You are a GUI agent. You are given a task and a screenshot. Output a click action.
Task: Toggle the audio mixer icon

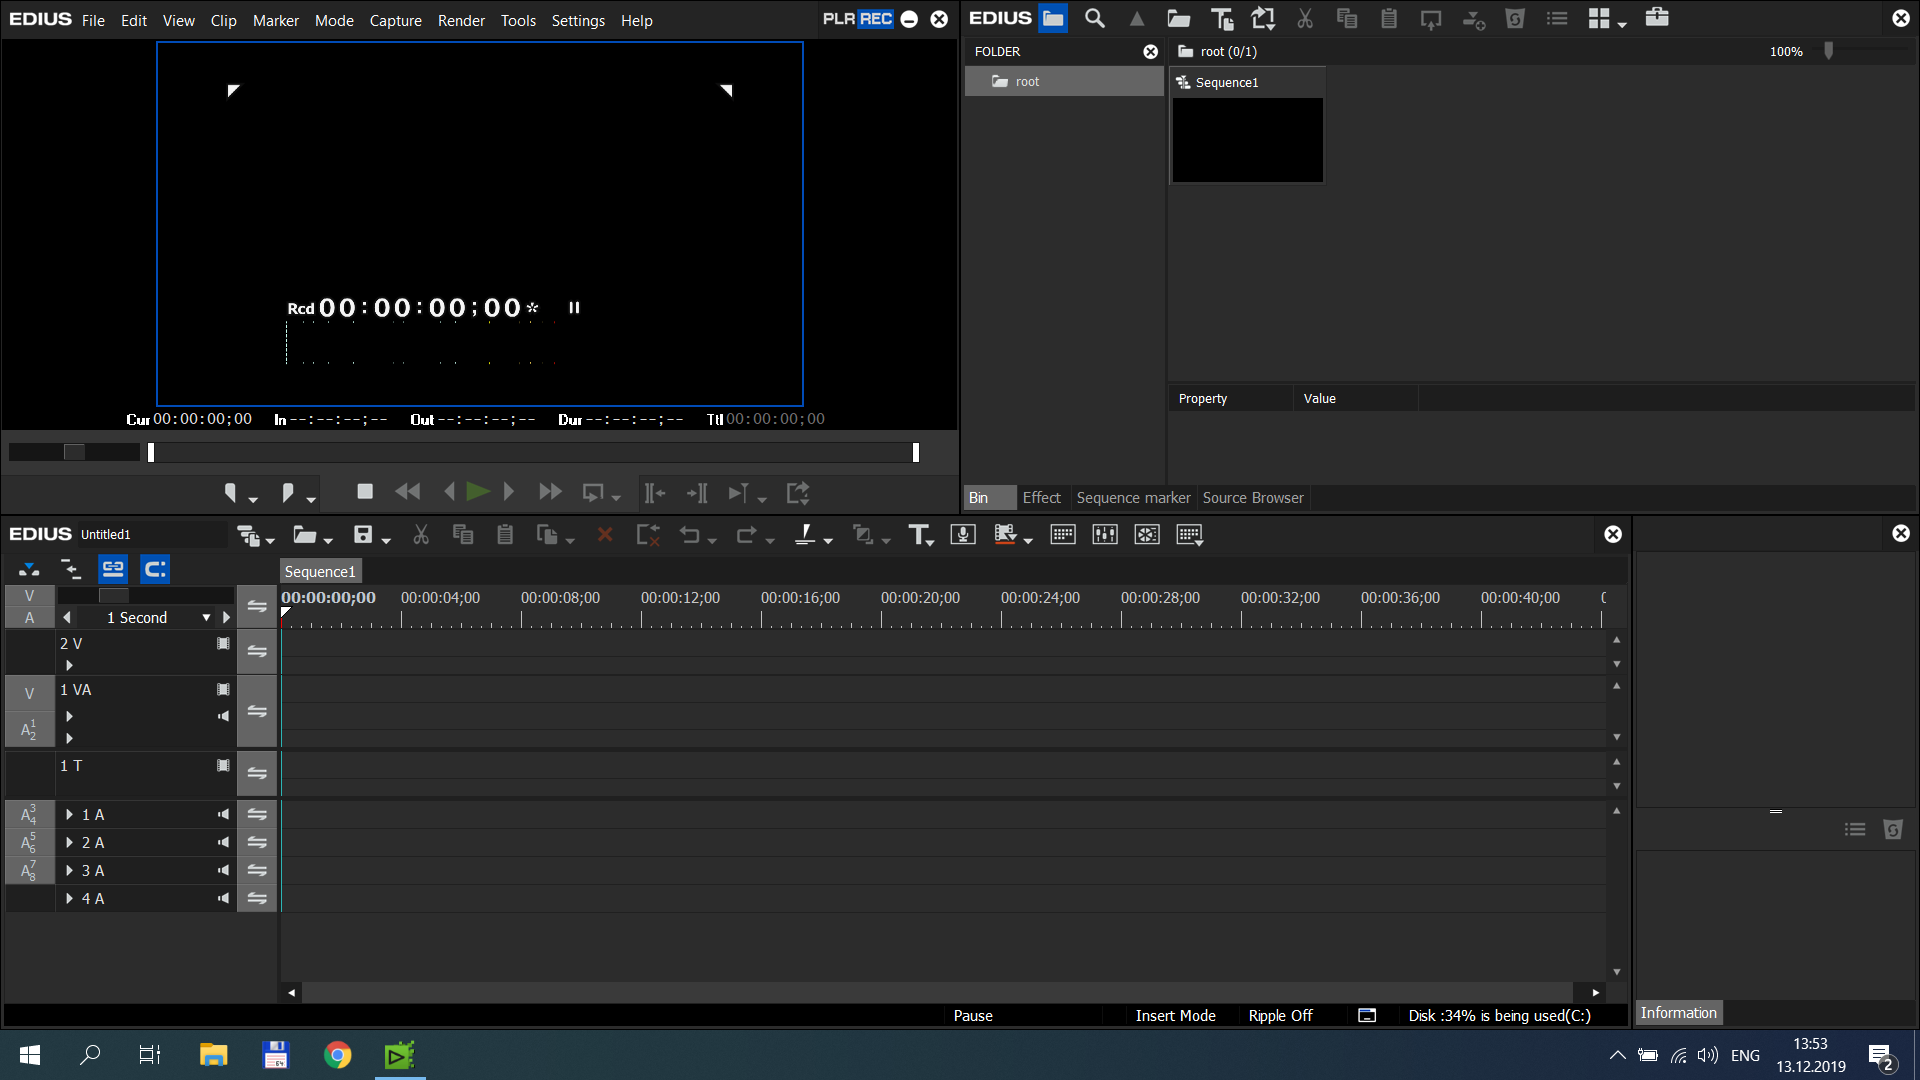point(1105,535)
